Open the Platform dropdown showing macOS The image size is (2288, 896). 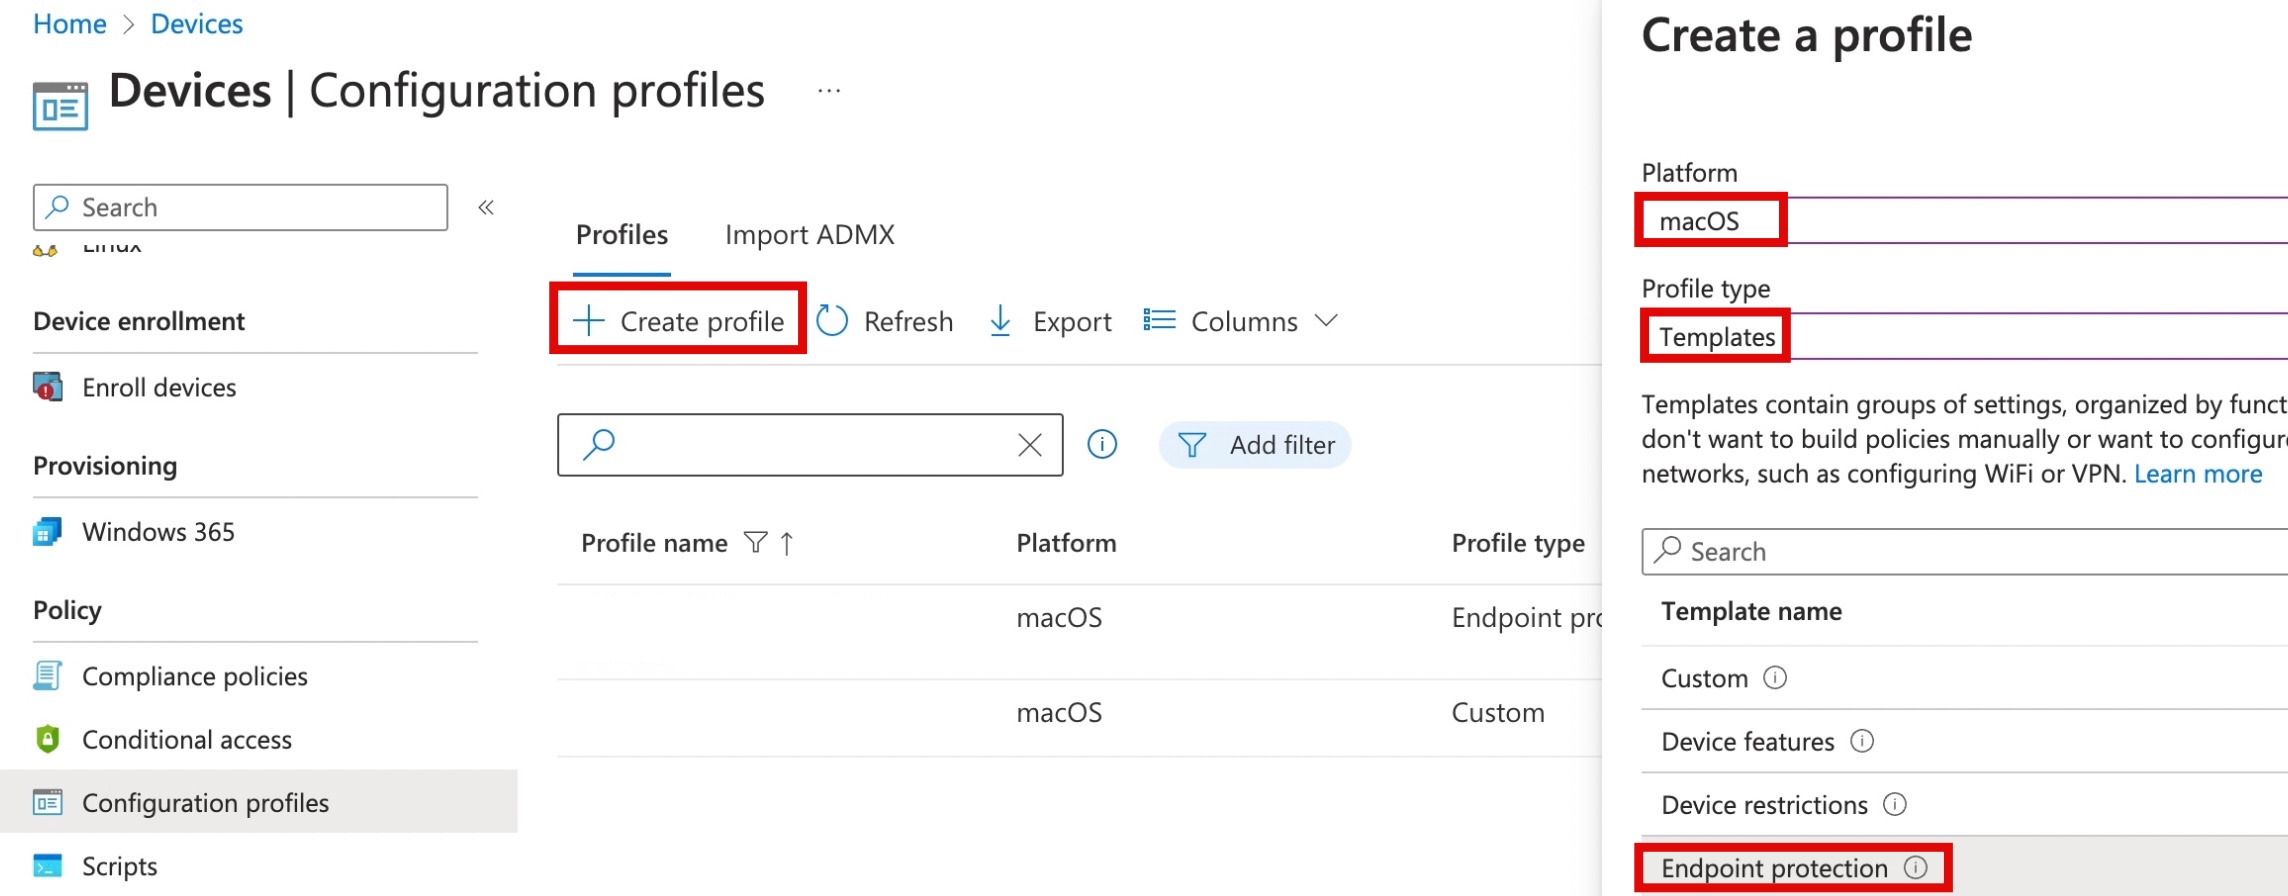1964,220
